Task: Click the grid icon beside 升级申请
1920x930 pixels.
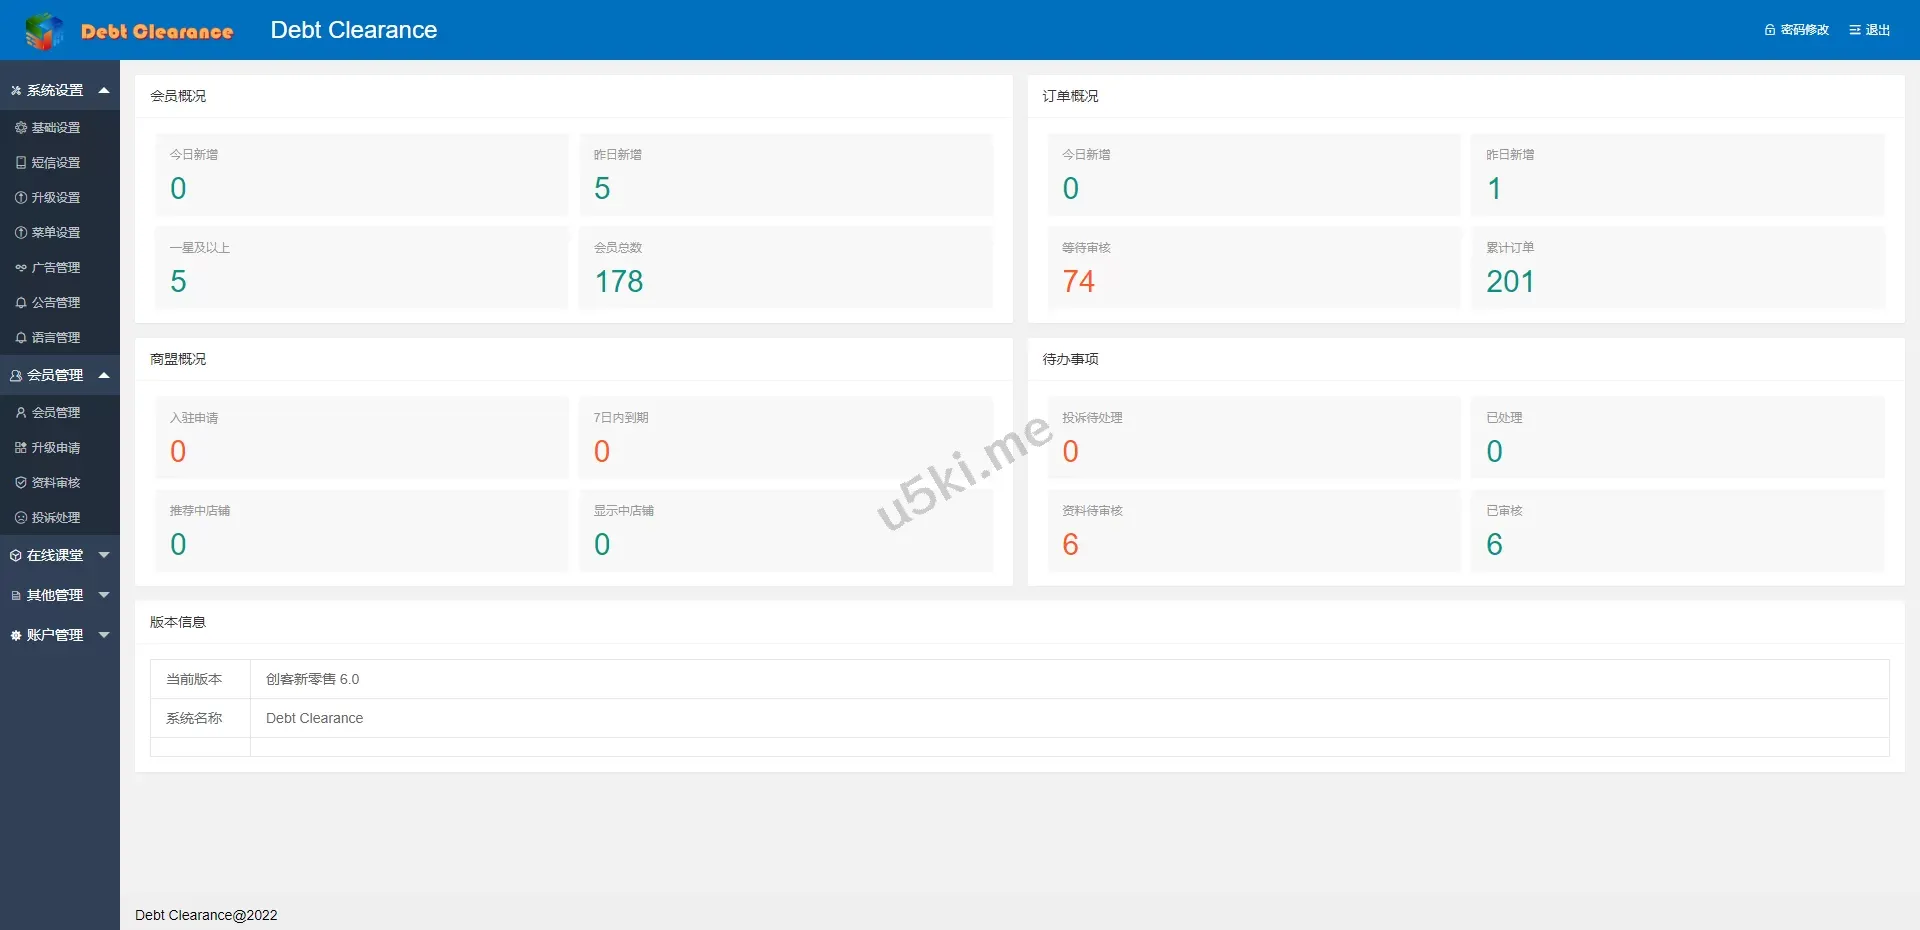Action: (21, 448)
